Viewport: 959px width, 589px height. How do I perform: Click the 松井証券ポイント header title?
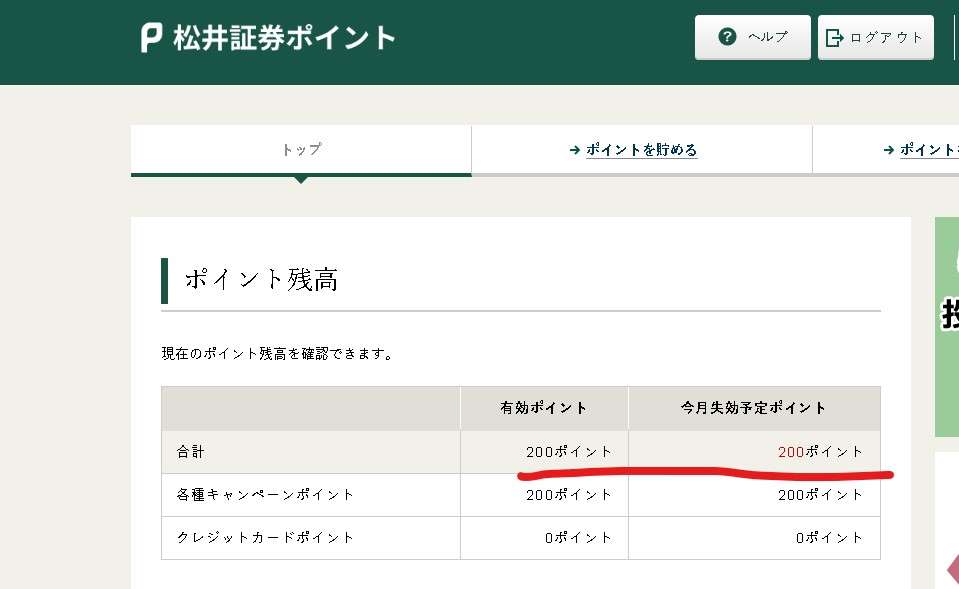click(x=284, y=38)
